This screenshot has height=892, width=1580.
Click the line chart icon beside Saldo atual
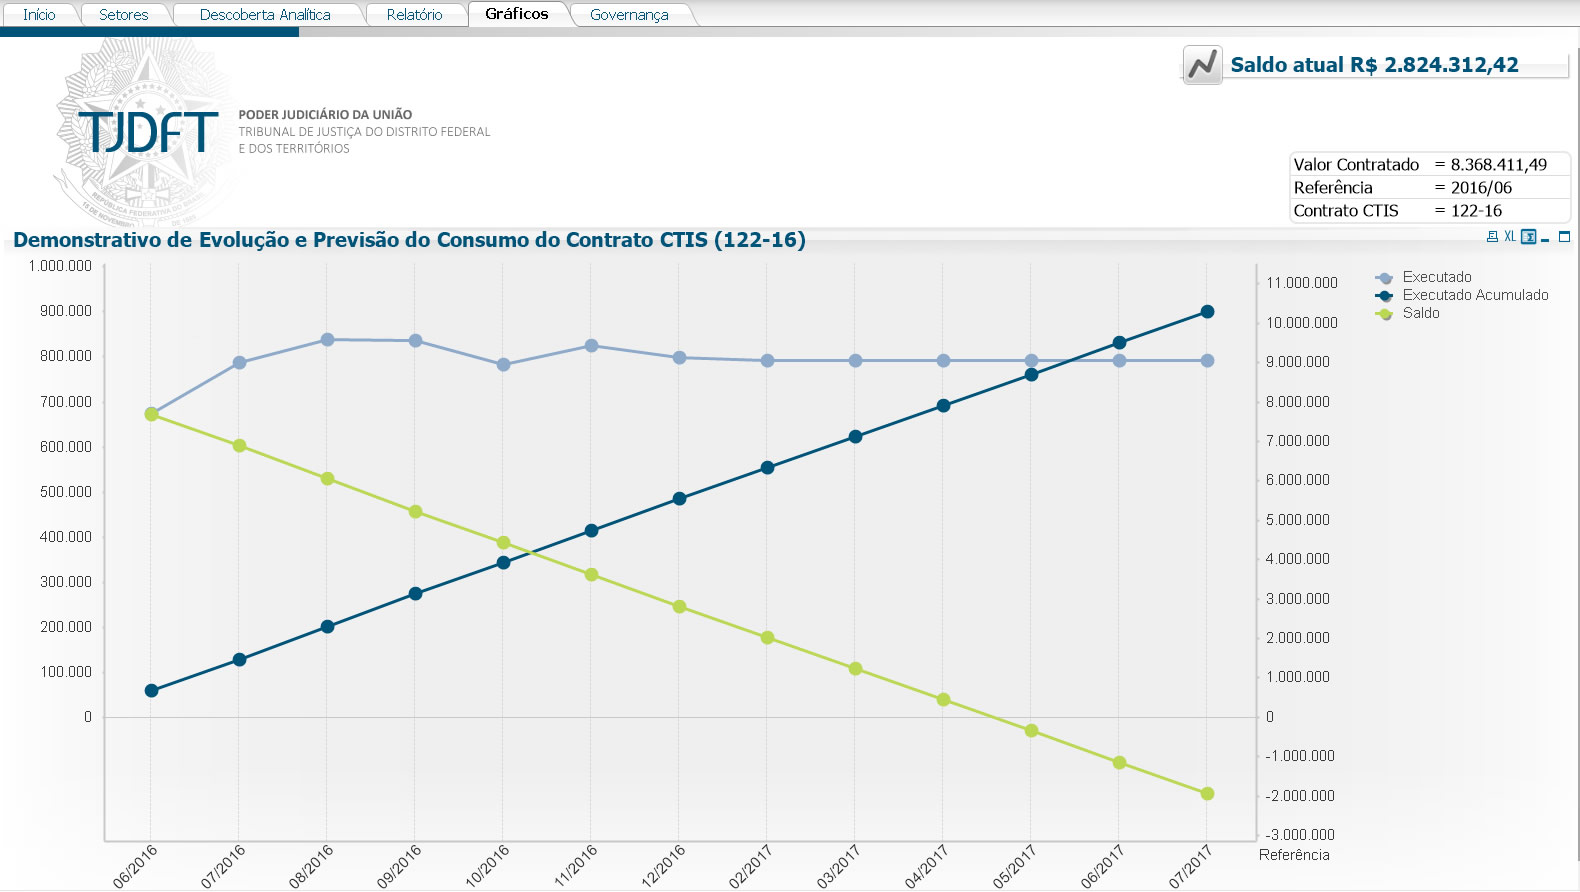tap(1202, 65)
